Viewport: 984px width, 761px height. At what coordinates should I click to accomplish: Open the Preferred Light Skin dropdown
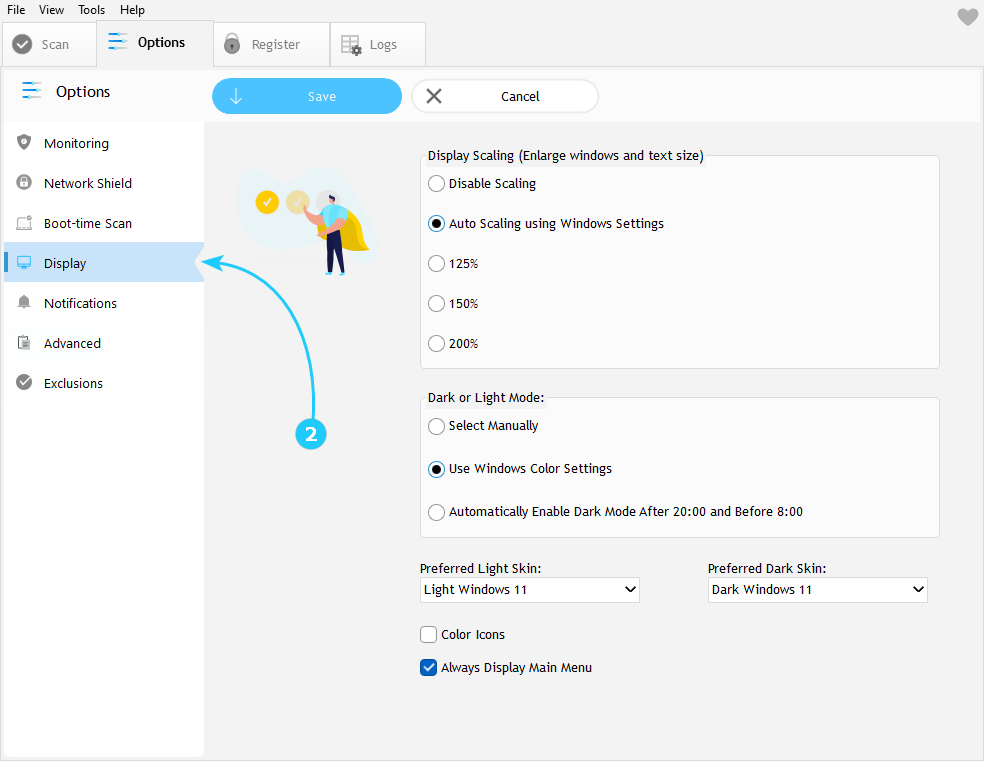click(x=529, y=590)
